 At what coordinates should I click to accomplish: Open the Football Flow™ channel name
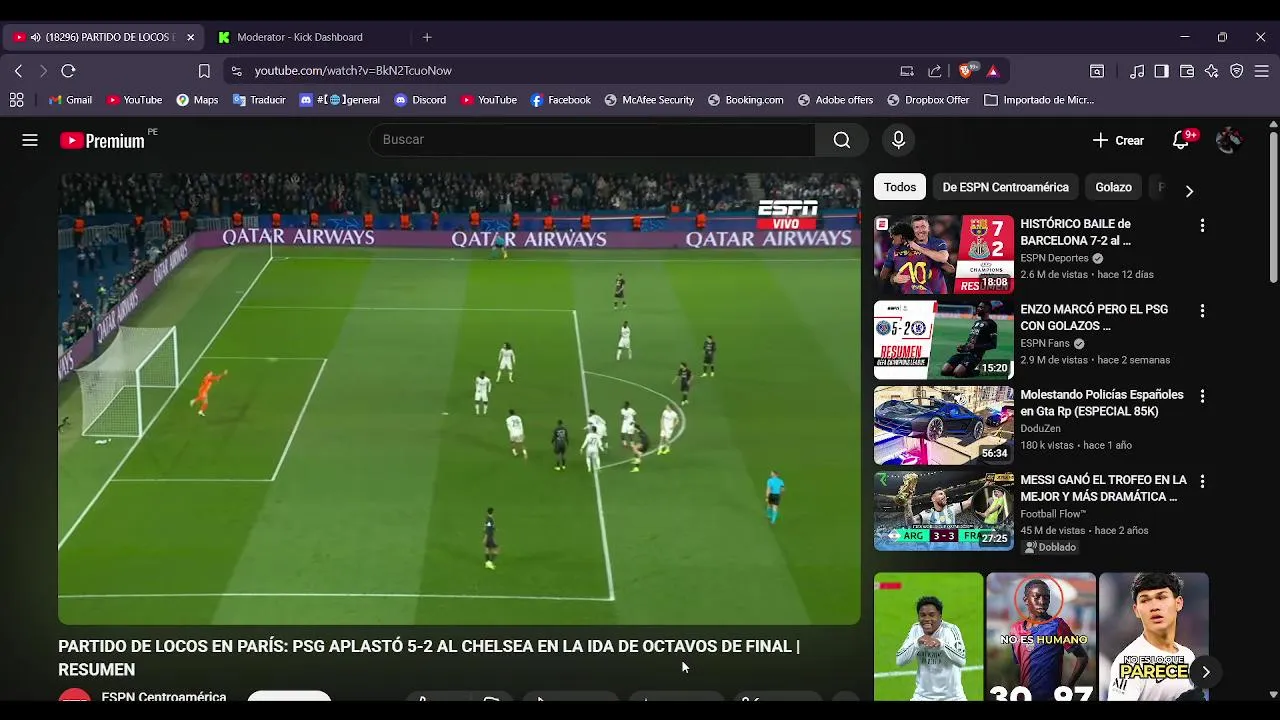point(1053,514)
